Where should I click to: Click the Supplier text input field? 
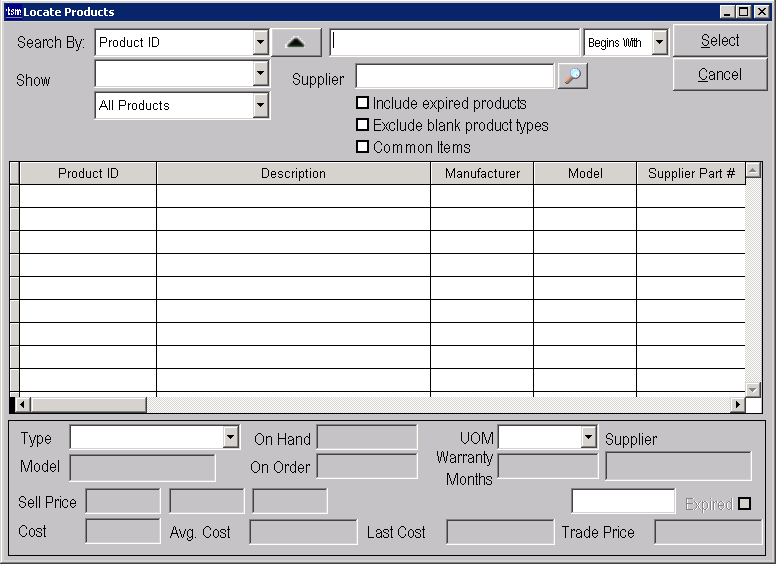pos(455,77)
